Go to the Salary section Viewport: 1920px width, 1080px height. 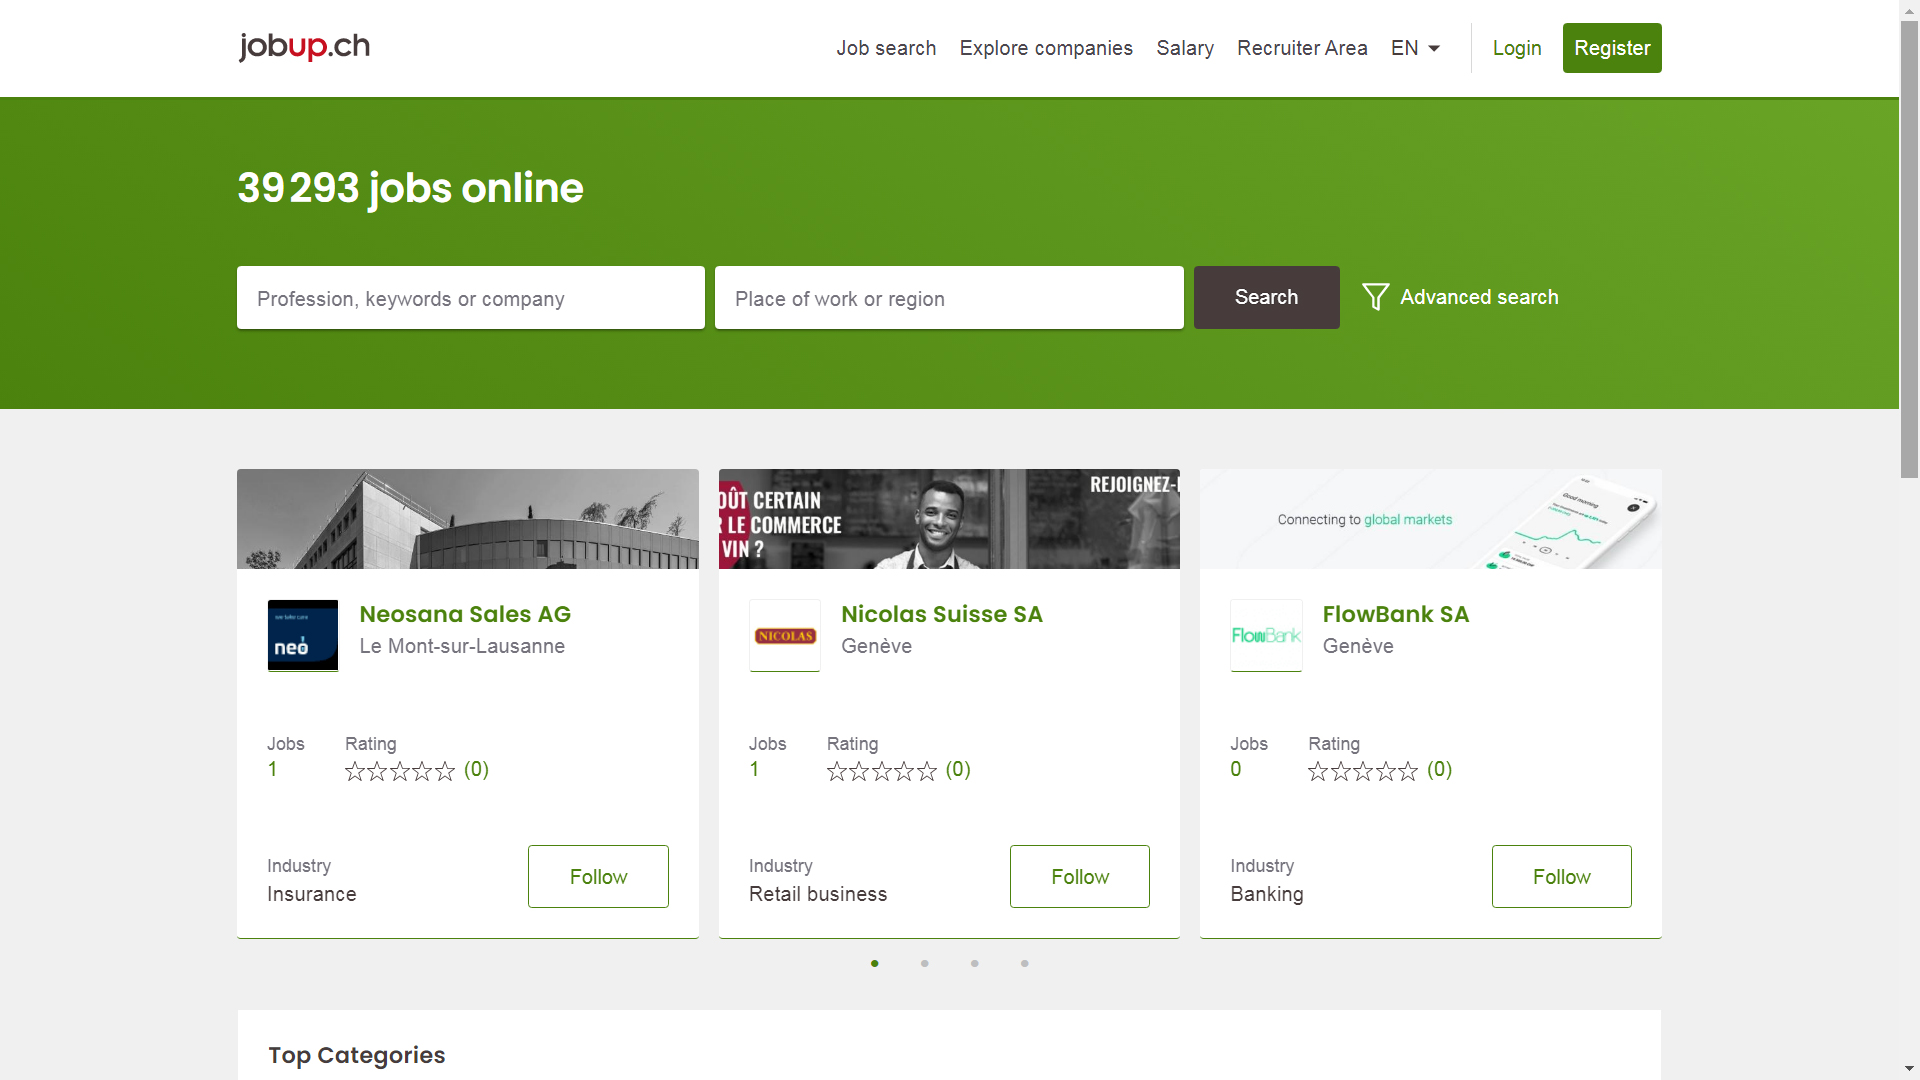[1185, 48]
